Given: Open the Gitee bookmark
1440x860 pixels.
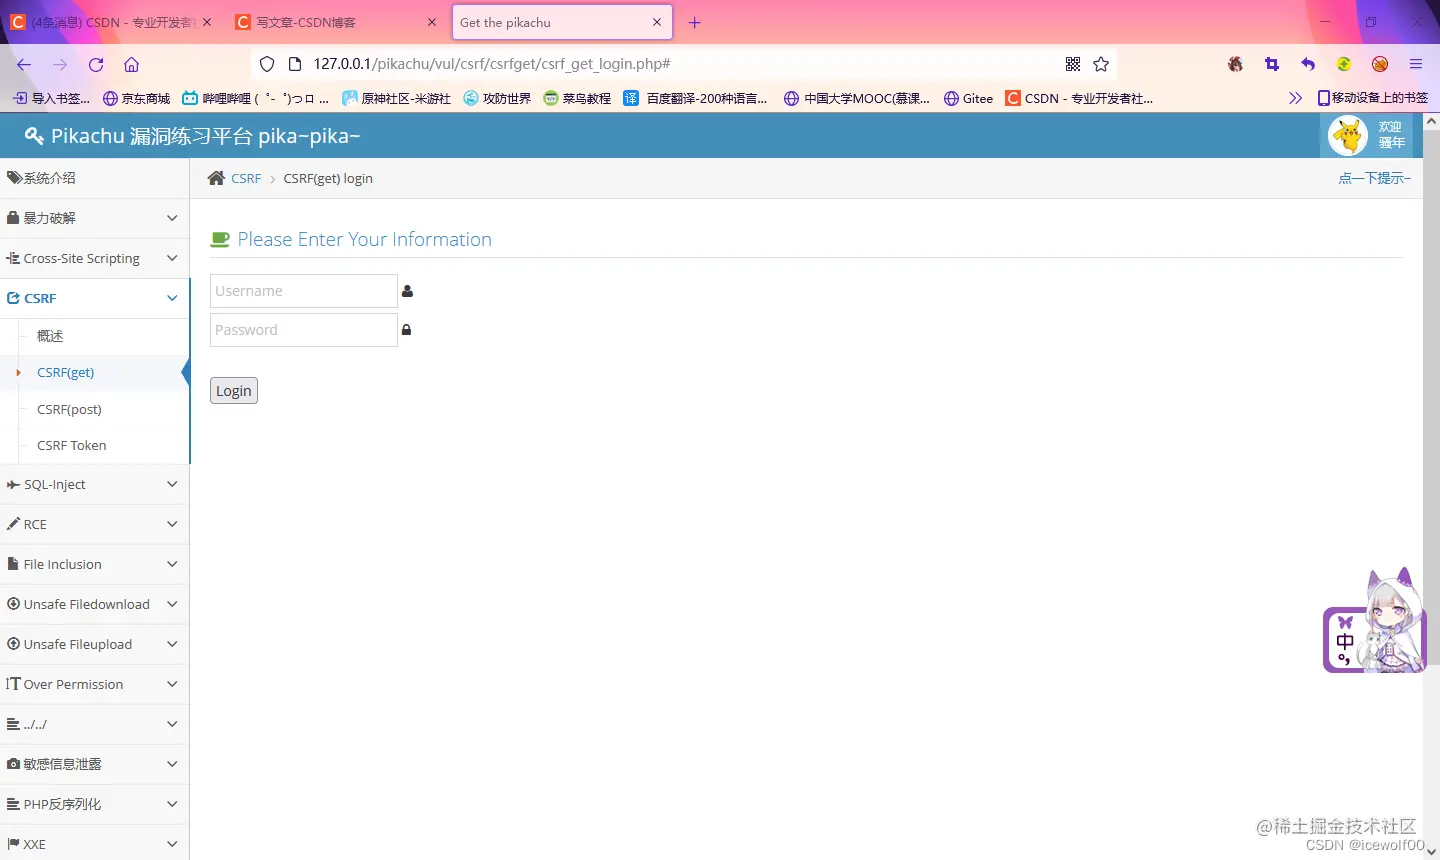Looking at the screenshot, I should [x=969, y=98].
